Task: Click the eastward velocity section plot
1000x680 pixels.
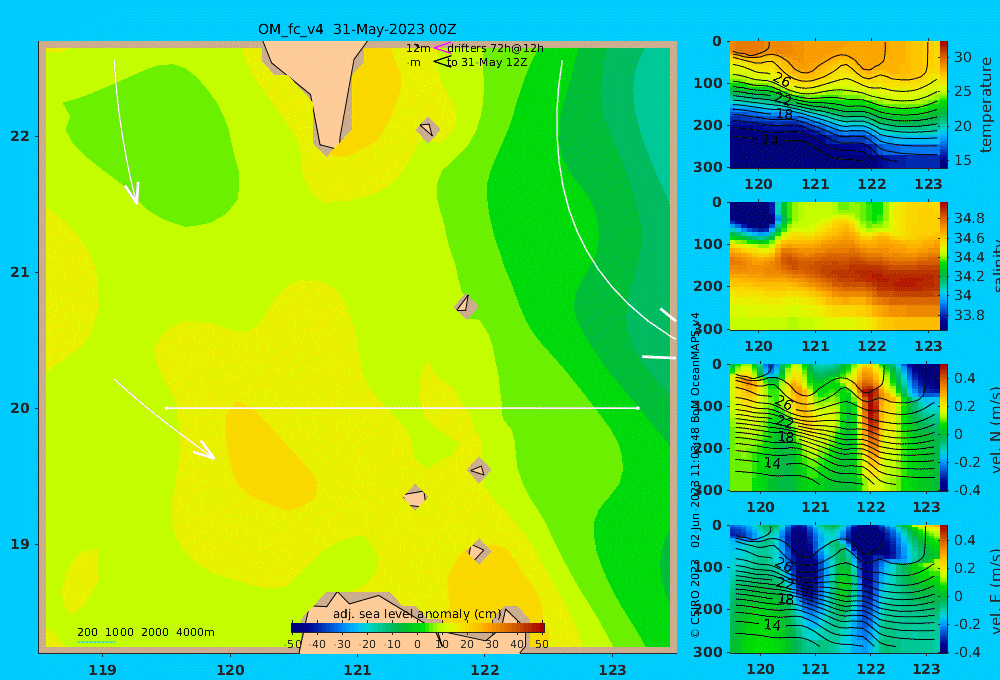Action: (834, 589)
